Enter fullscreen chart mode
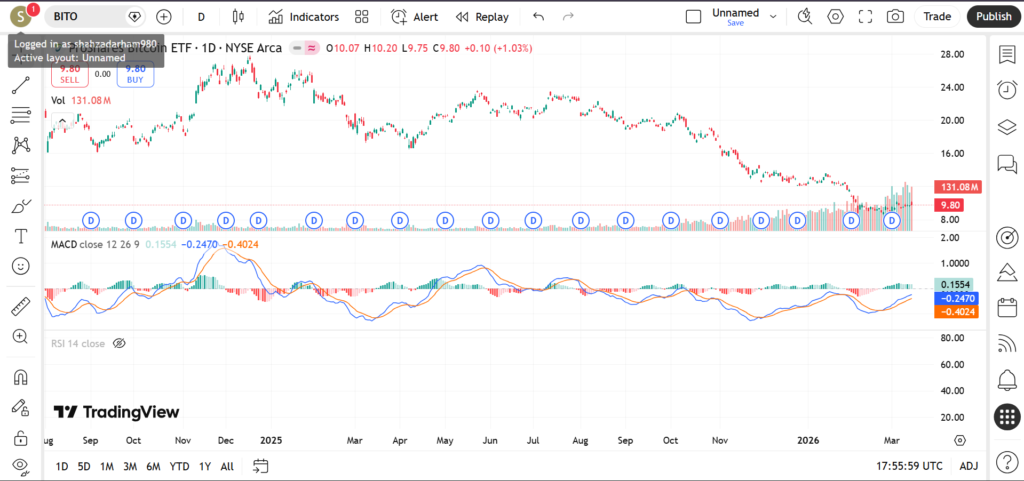 pyautogui.click(x=866, y=17)
